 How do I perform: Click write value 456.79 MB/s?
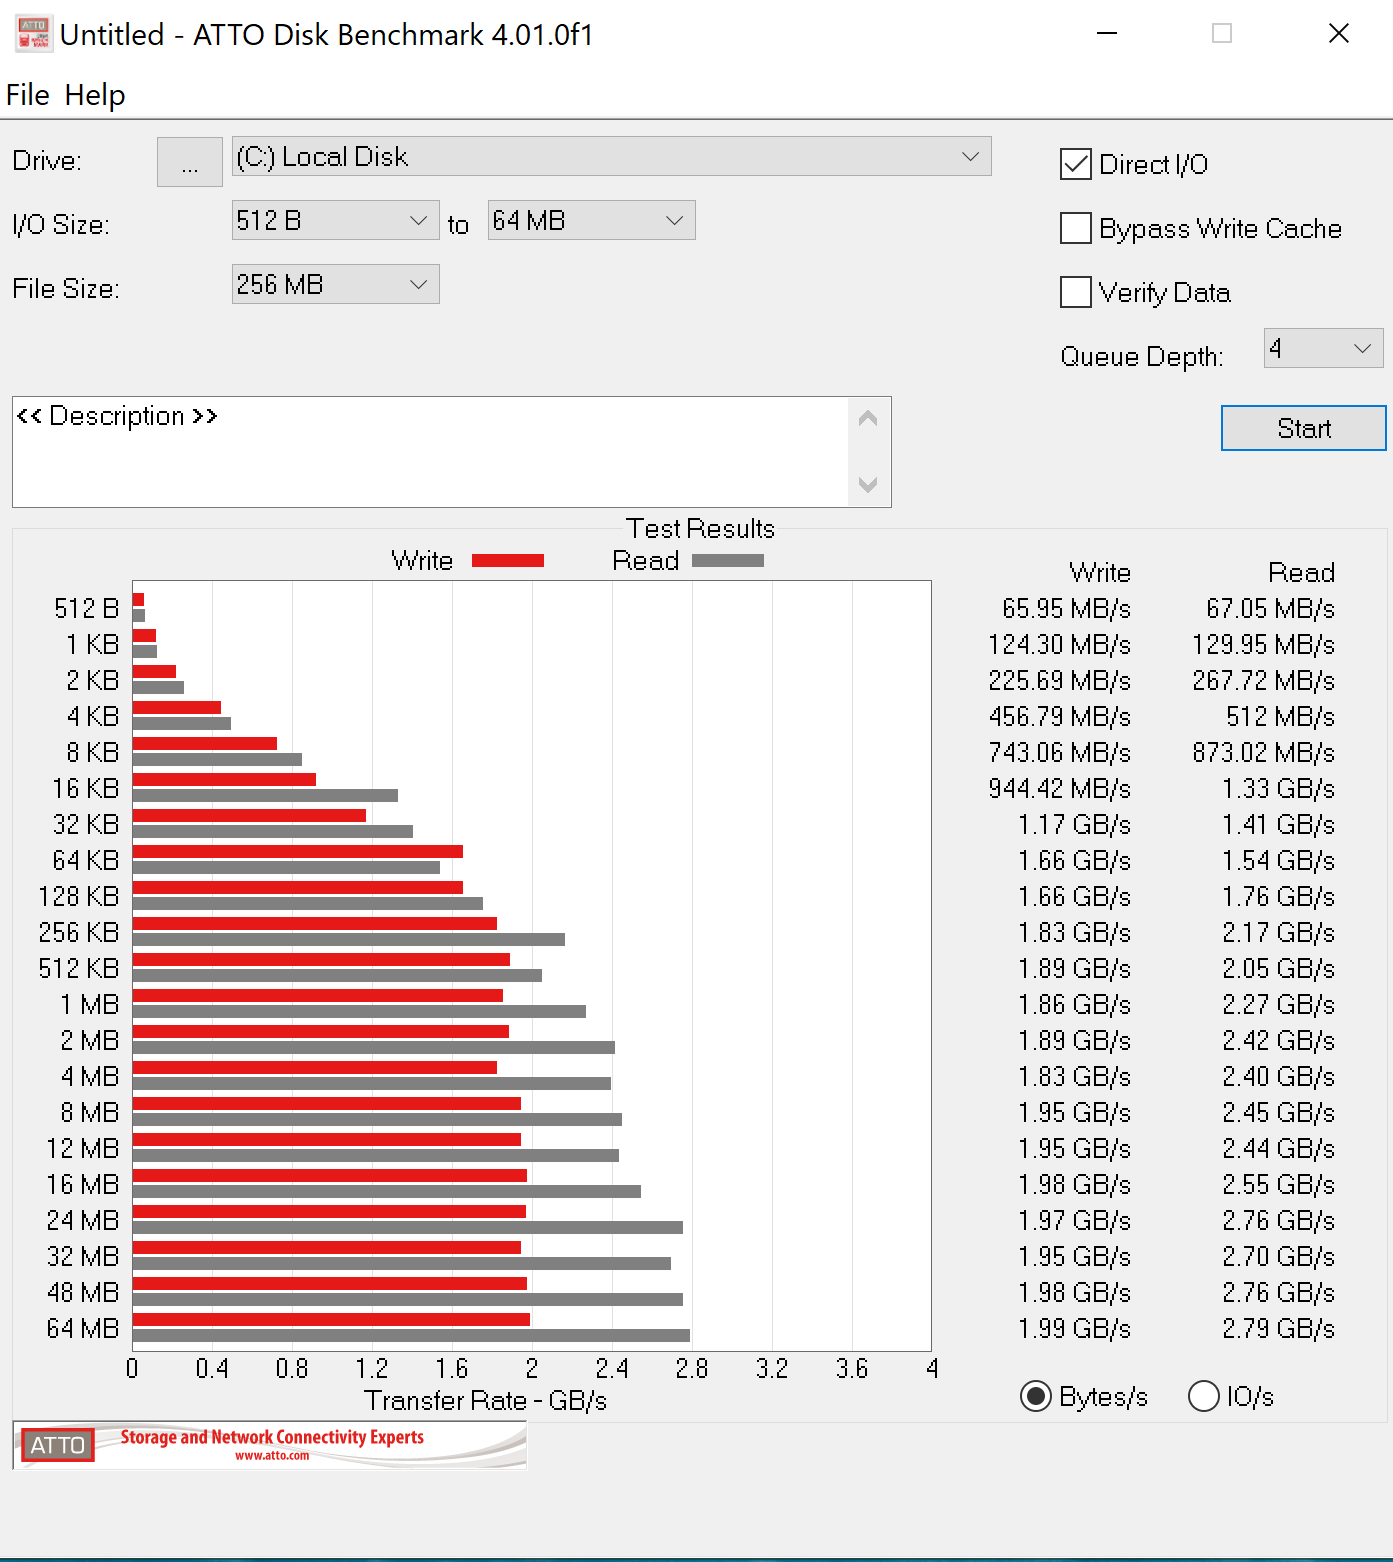coord(1060,717)
